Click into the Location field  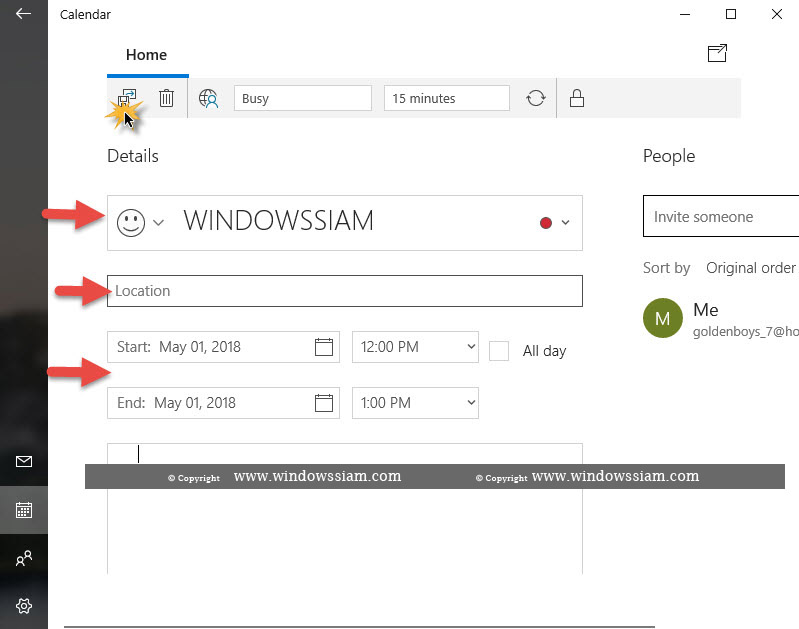coord(344,291)
